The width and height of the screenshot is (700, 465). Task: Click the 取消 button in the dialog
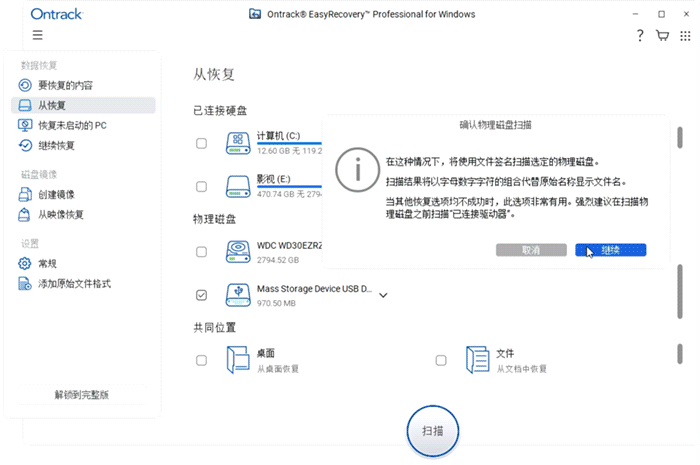click(531, 250)
